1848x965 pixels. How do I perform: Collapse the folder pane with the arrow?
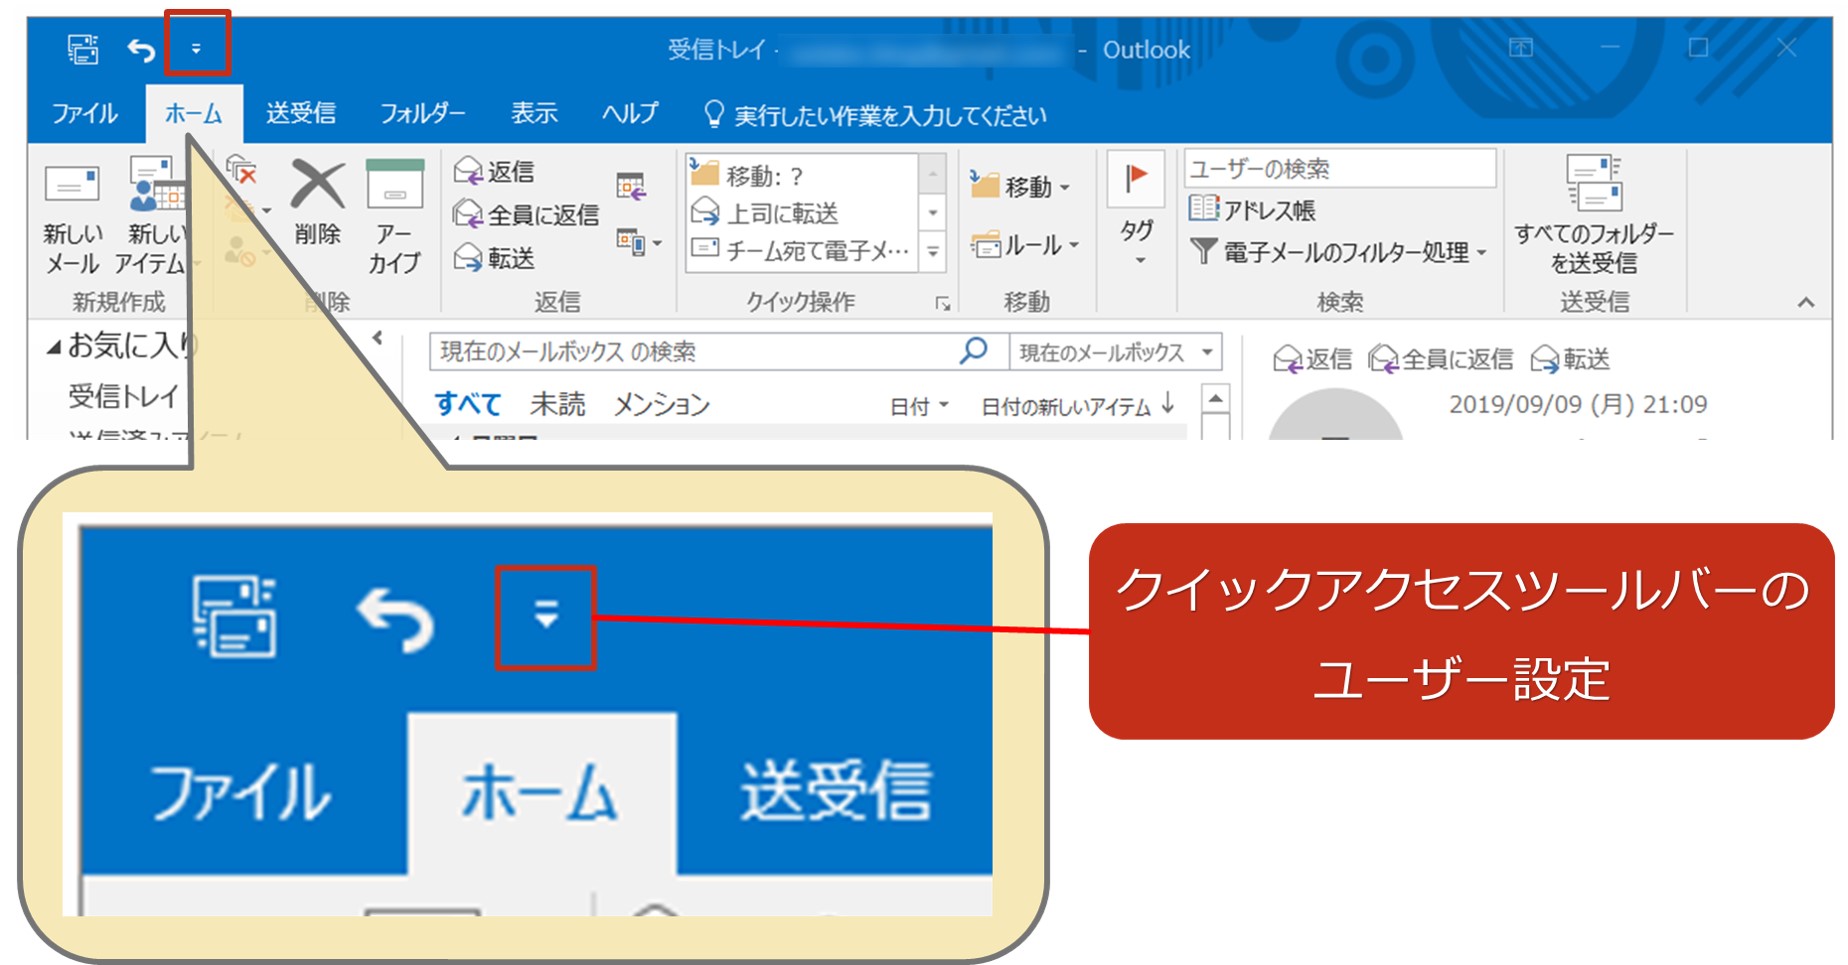pyautogui.click(x=378, y=338)
